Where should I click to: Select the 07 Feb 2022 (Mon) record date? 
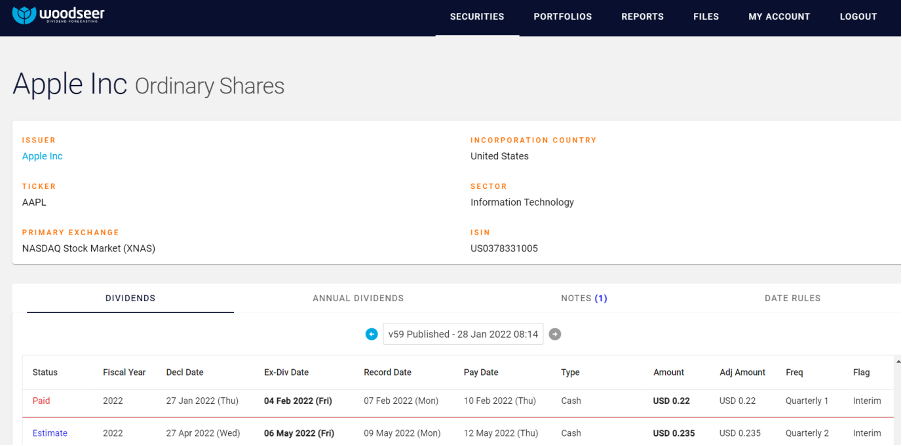(401, 401)
